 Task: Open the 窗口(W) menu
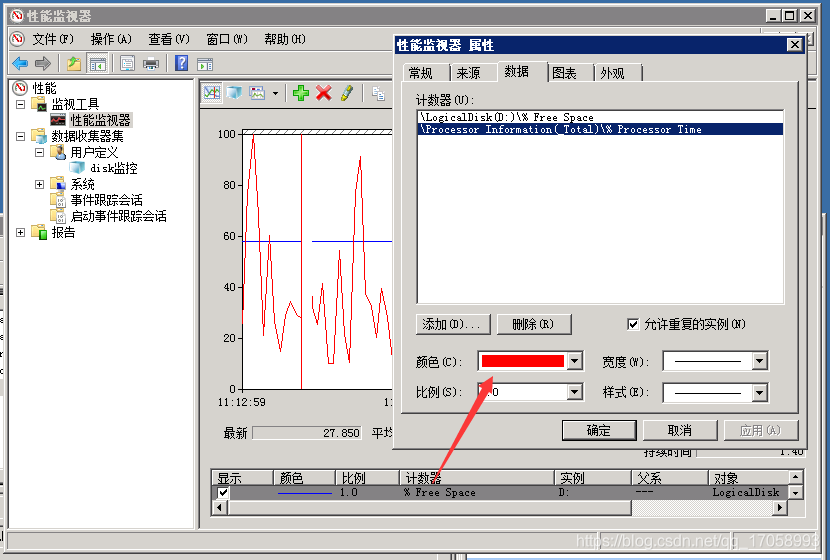227,39
